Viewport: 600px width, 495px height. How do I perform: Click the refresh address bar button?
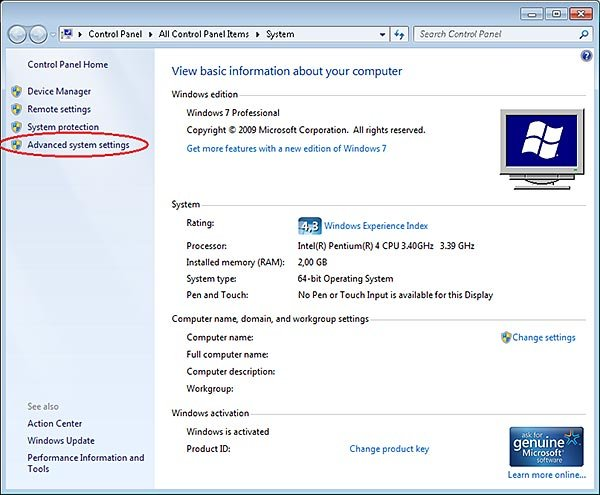tap(399, 34)
